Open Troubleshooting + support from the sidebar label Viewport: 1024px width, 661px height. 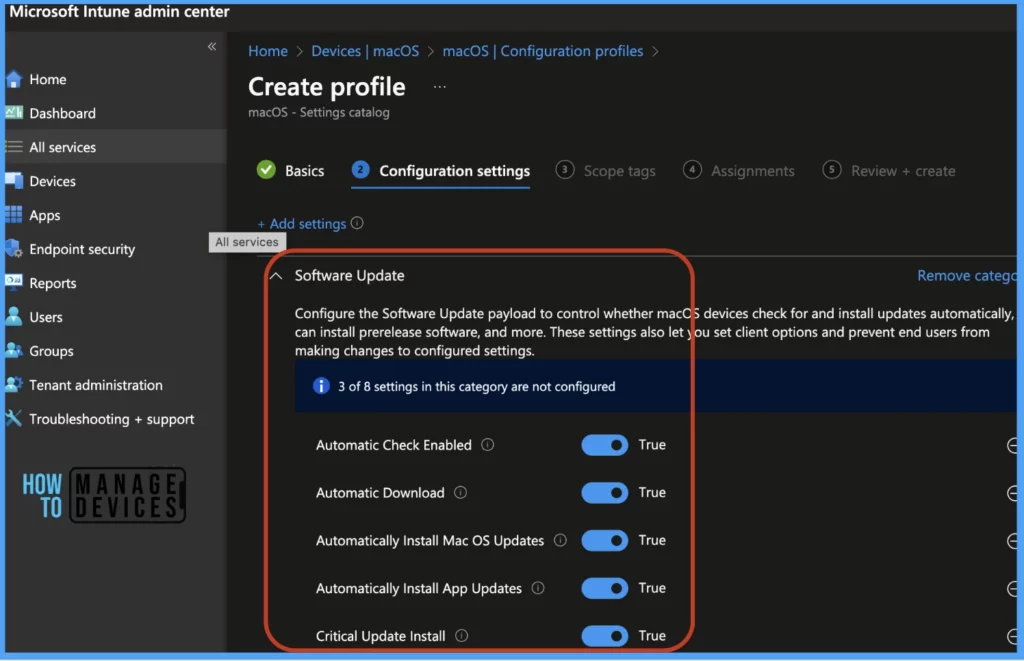112,419
